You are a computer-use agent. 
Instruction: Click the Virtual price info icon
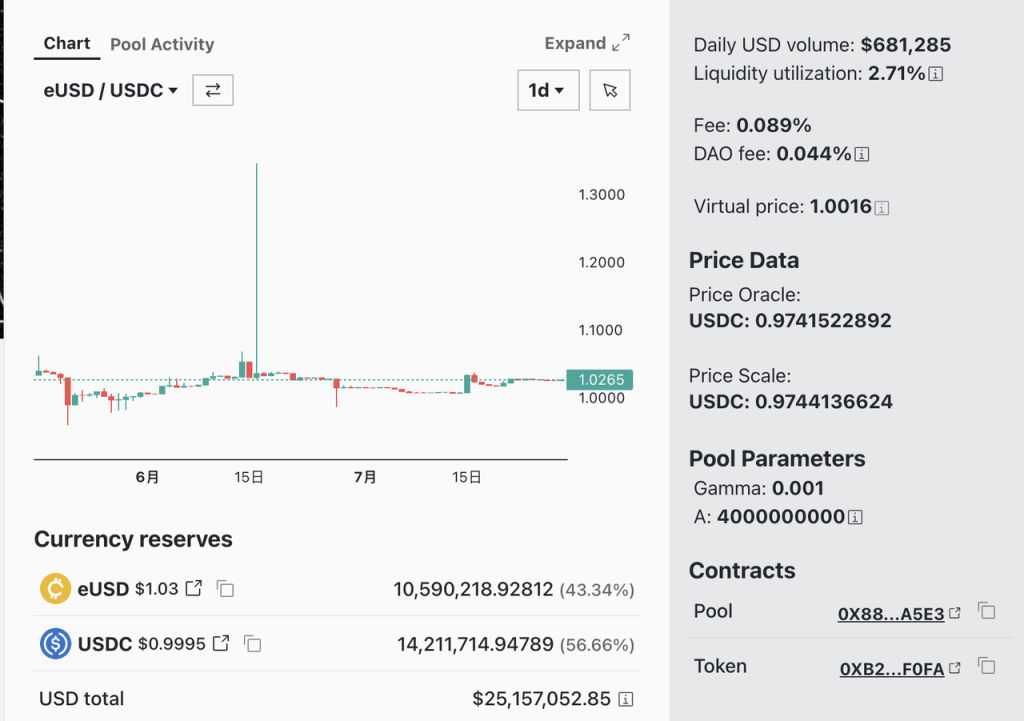tap(882, 208)
